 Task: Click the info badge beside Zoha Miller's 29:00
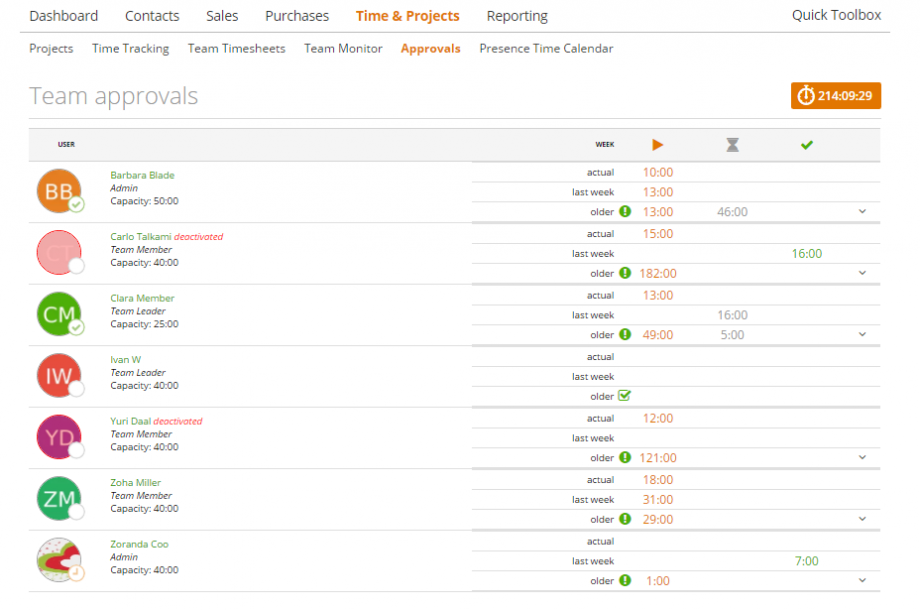[x=624, y=519]
